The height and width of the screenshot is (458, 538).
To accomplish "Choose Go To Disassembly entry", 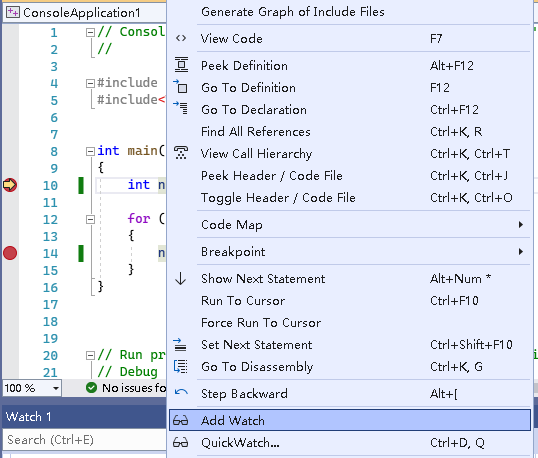I will 350,366.
